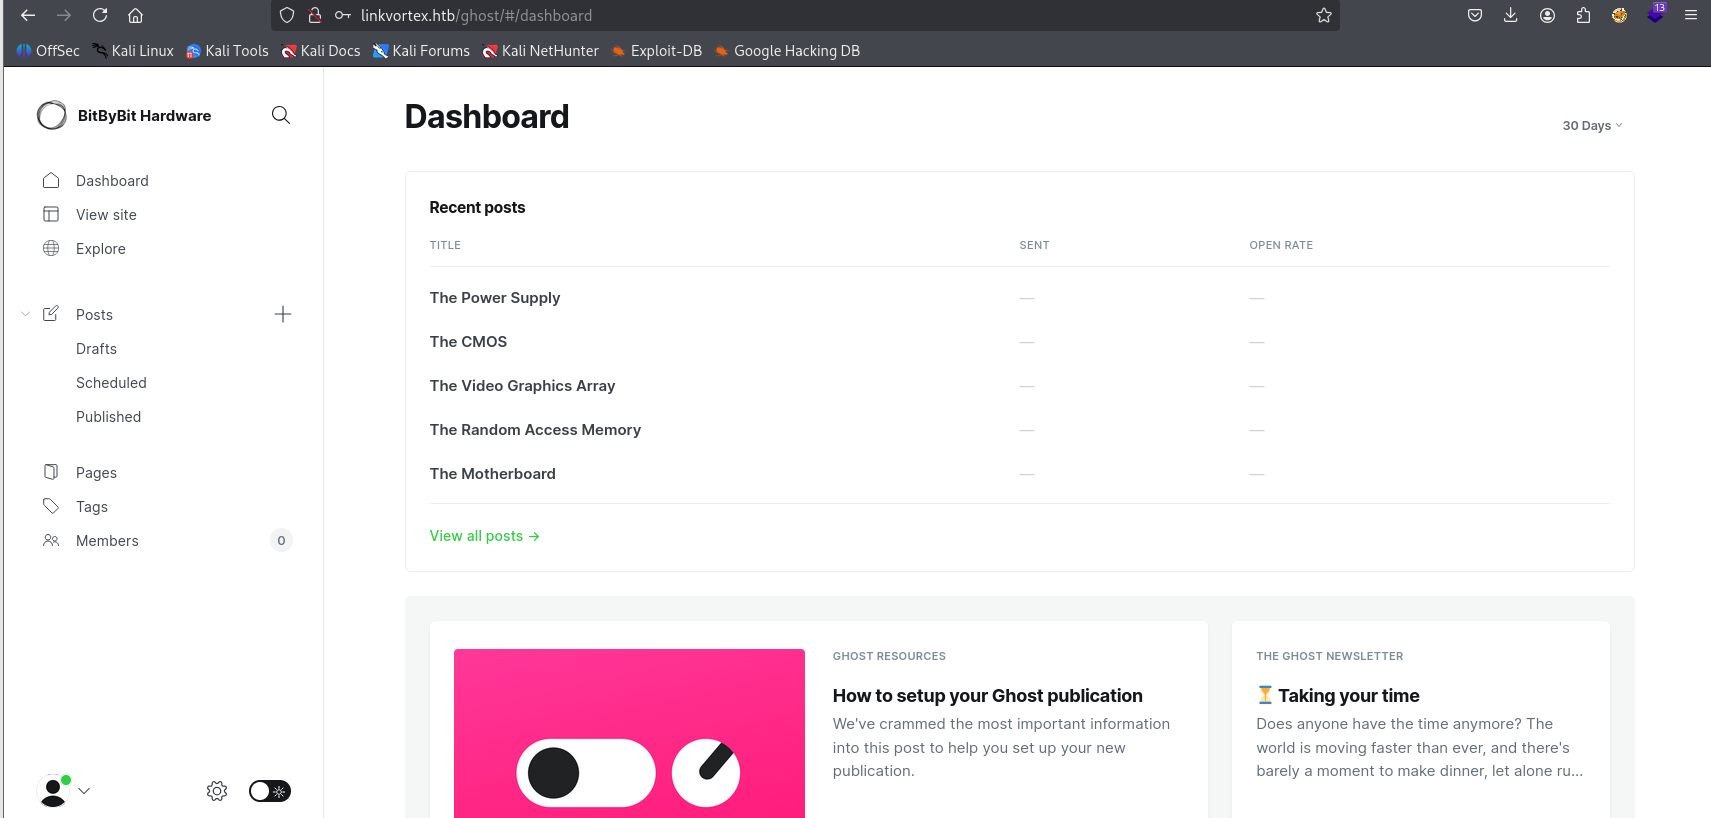
Task: Click the Tags label icon
Action: (51, 506)
